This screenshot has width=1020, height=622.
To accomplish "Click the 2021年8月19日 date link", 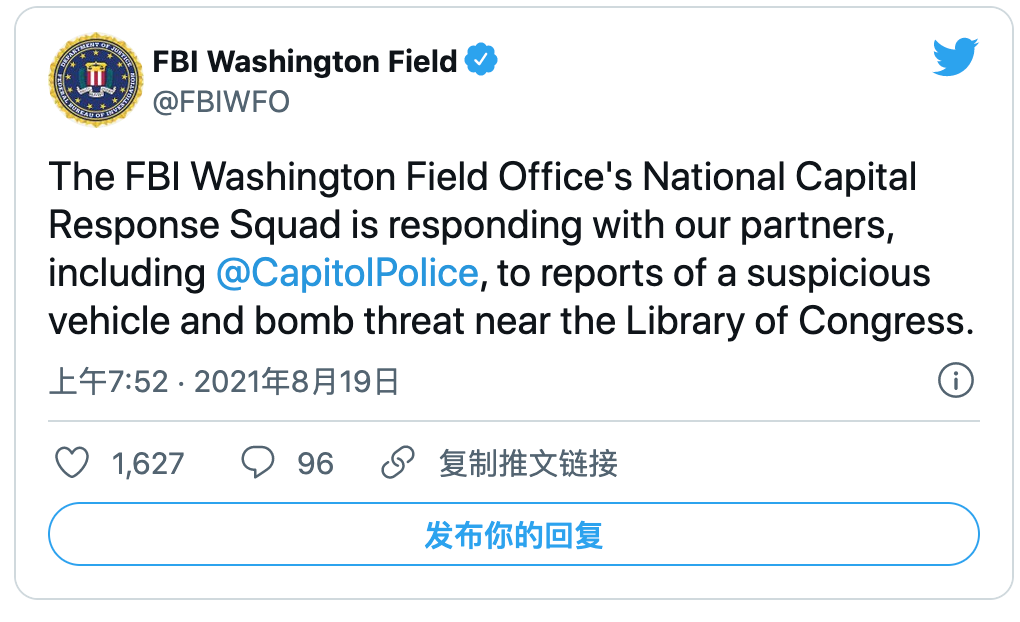I will pyautogui.click(x=297, y=381).
